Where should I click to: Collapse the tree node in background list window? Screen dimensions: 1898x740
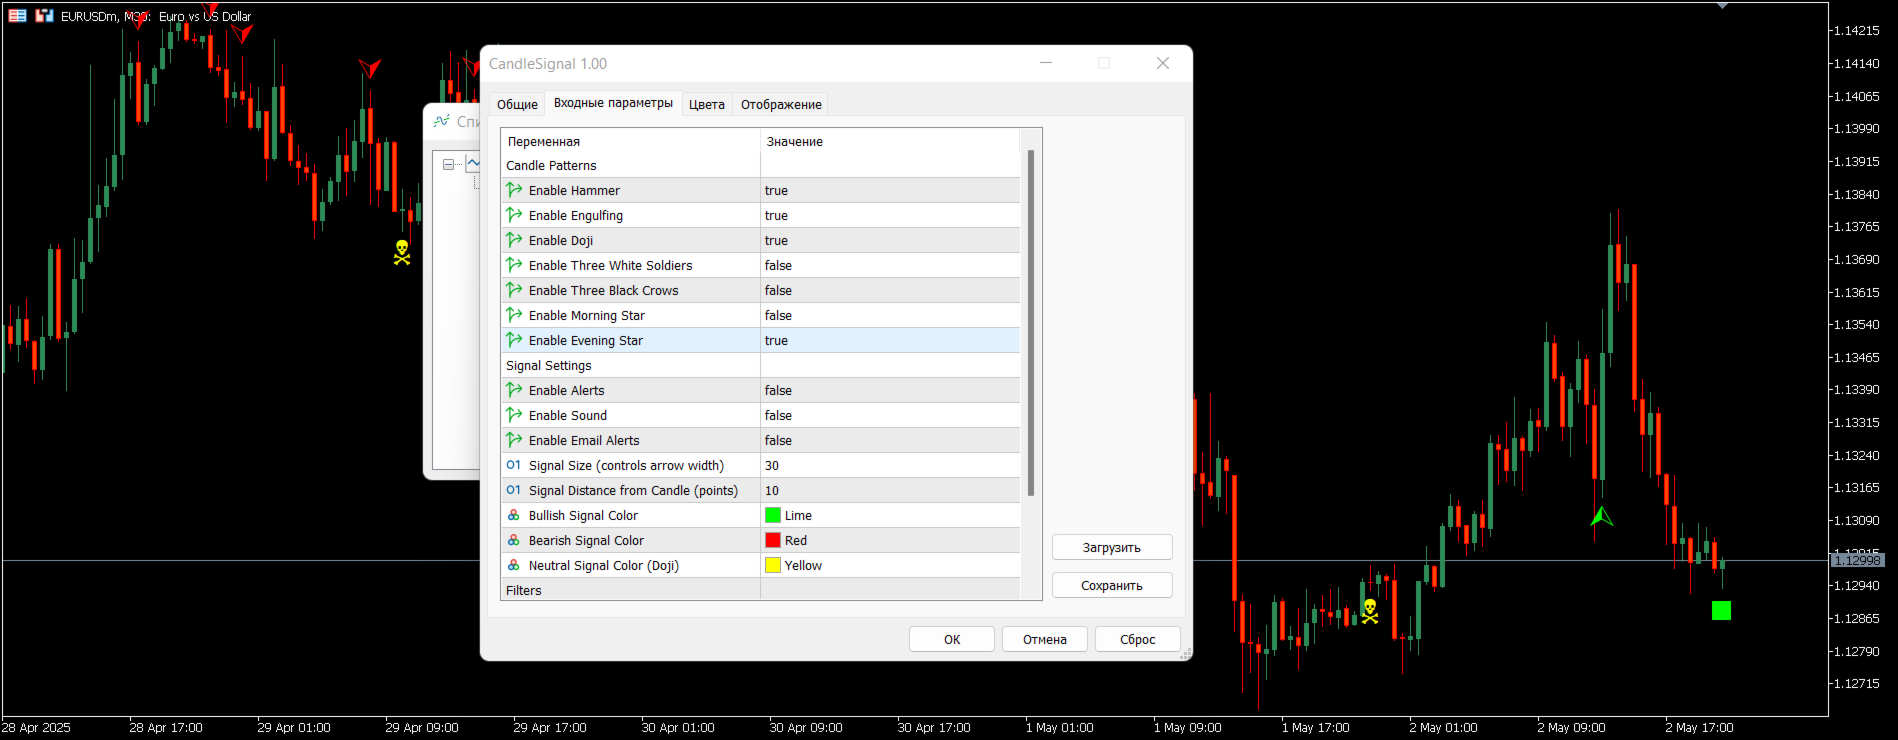pos(449,164)
